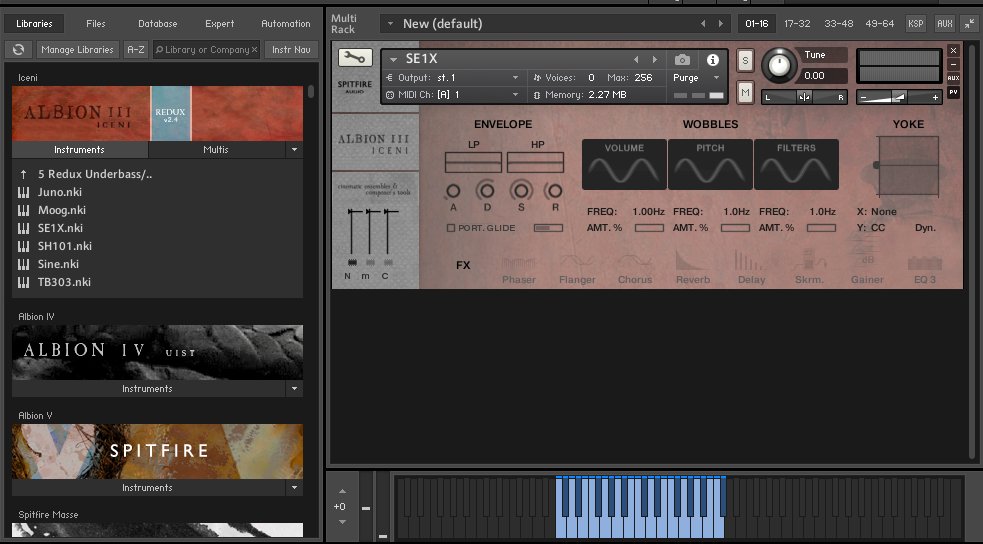
Task: Mute the SE1X instrument with M button
Action: click(x=745, y=93)
